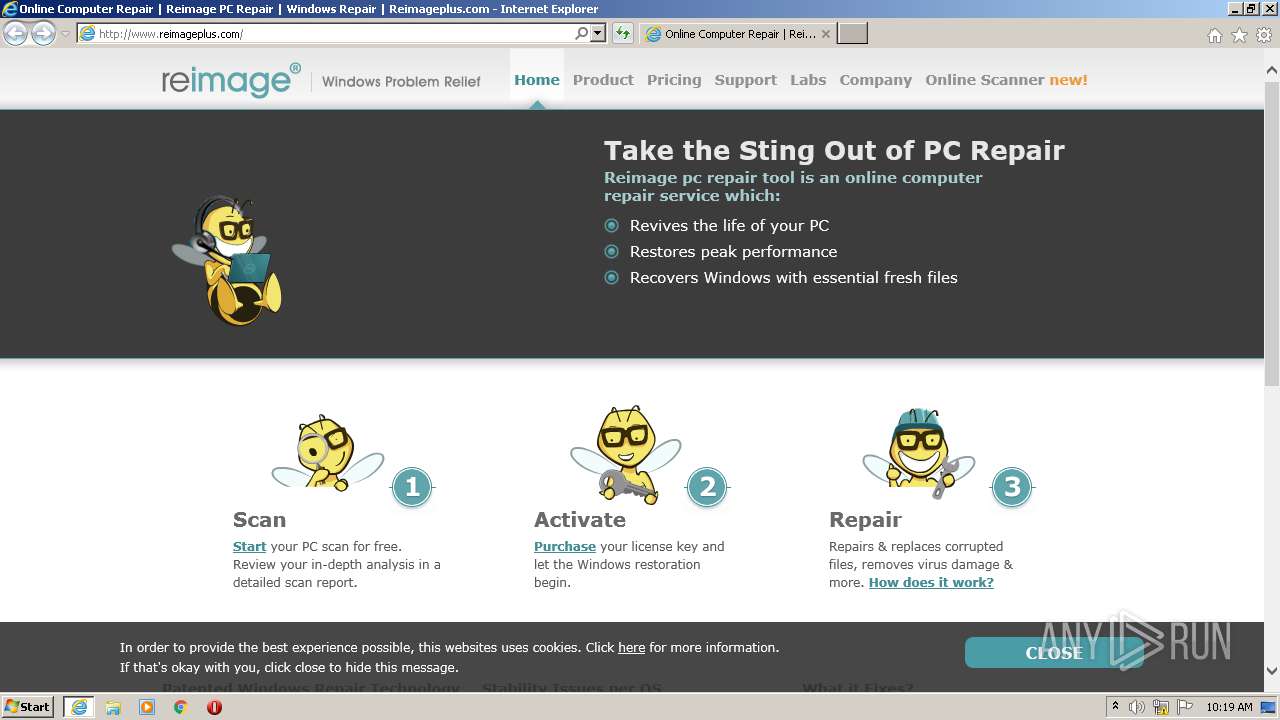Click 'Recovers Windows with essential fresh files' text
This screenshot has width=1280, height=720.
pyautogui.click(x=793, y=278)
